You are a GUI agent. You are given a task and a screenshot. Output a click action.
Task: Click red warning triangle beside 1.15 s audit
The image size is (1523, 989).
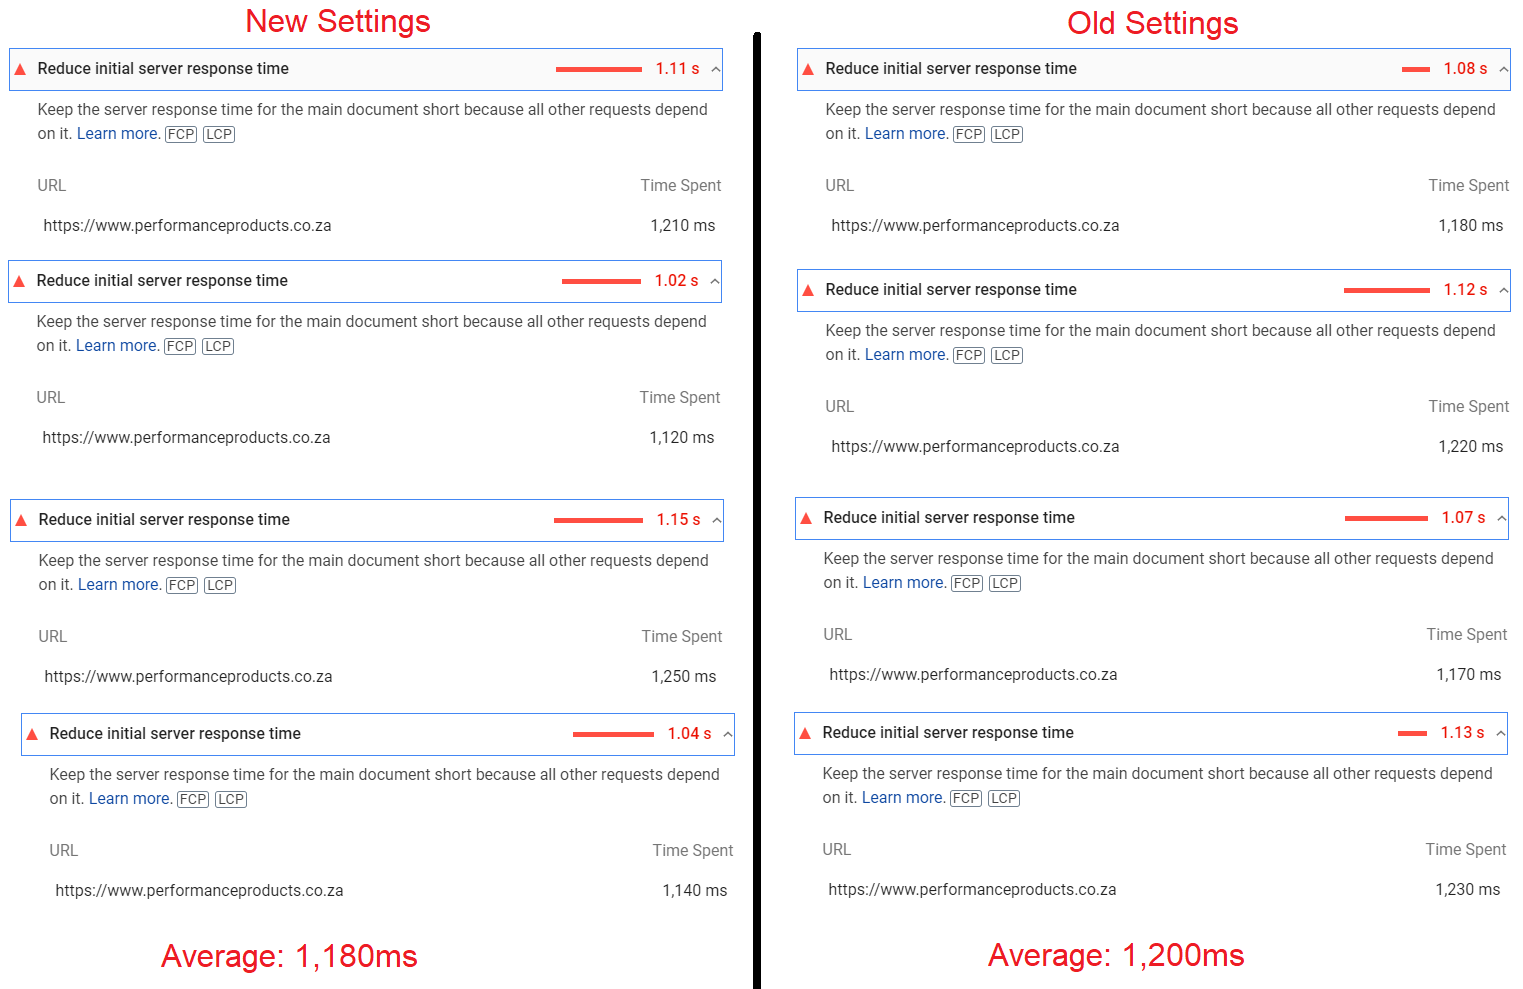(21, 520)
